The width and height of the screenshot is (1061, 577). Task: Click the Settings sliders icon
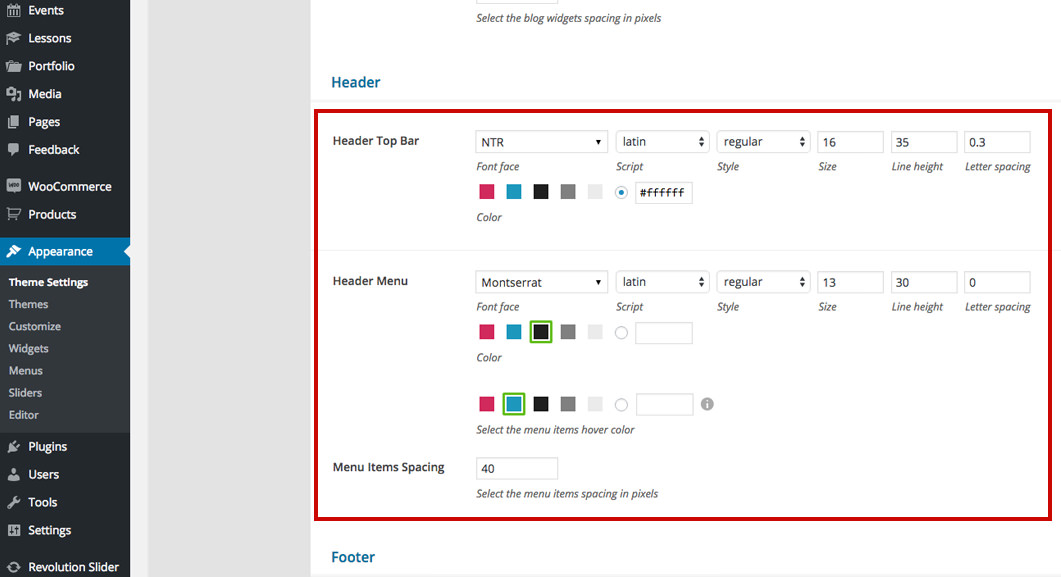pyautogui.click(x=14, y=530)
